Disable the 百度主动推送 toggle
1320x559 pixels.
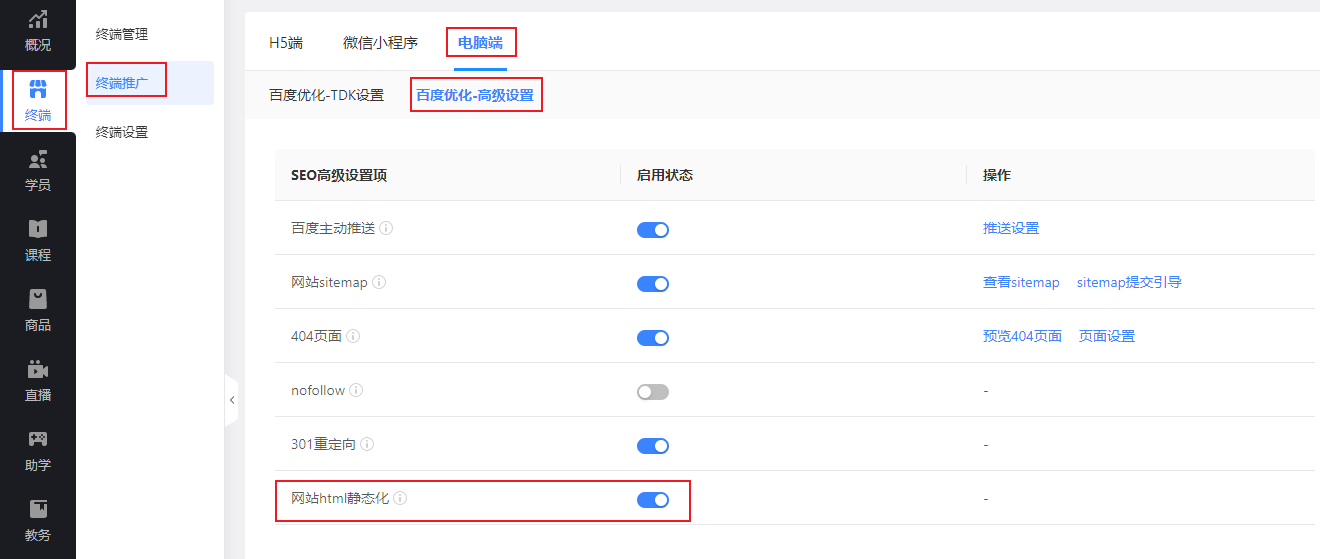653,230
